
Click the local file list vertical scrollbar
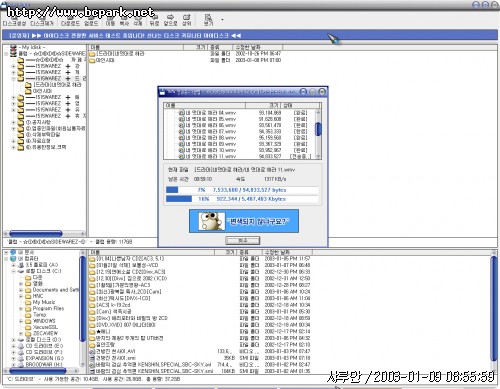point(494,308)
